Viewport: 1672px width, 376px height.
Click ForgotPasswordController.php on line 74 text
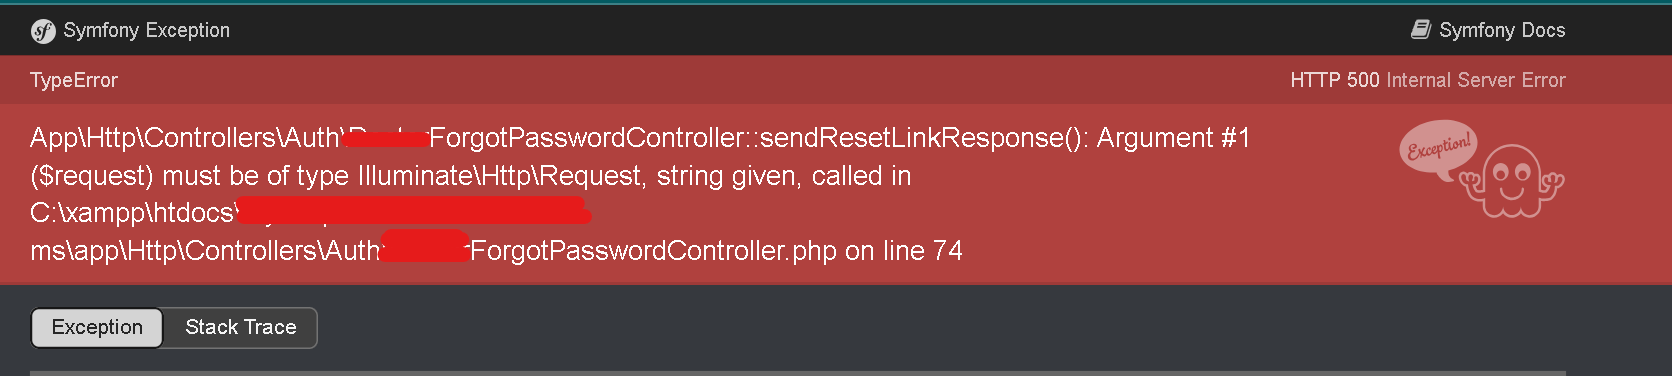tap(716, 251)
